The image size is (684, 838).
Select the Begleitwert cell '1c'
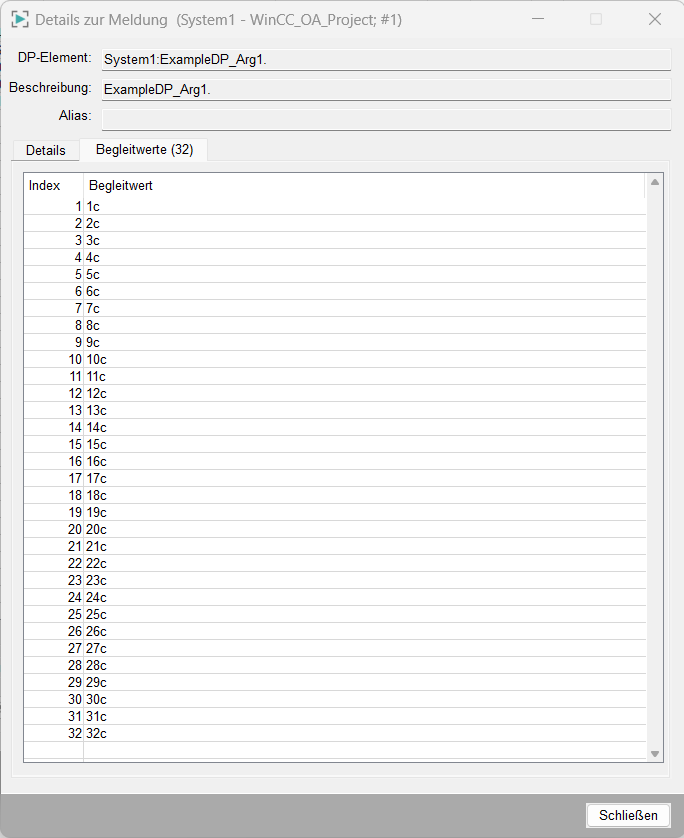coord(364,206)
